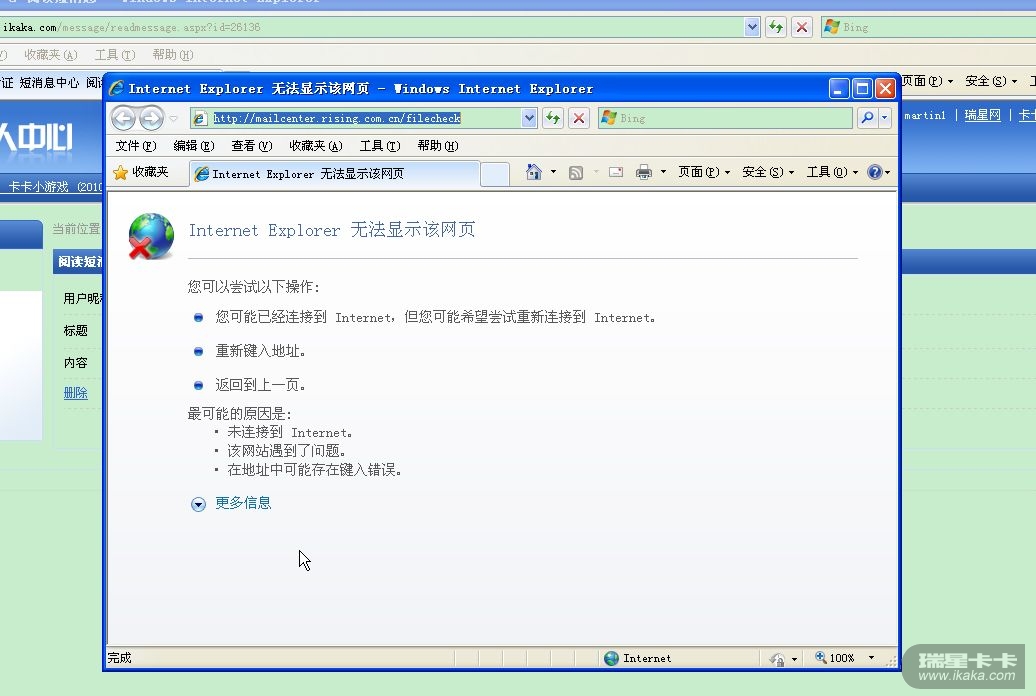Click Refresh icon in background IE window
Screen dimensions: 1036x696
pyautogui.click(x=776, y=27)
